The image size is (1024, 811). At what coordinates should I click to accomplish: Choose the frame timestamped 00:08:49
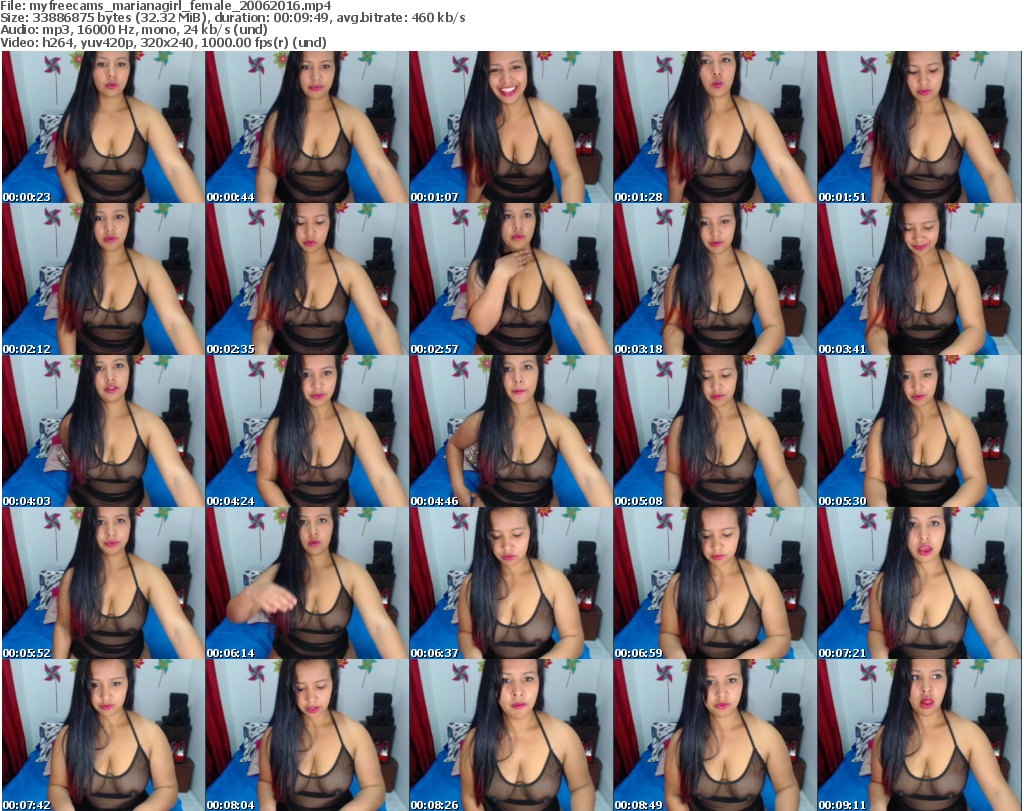pyautogui.click(x=714, y=735)
